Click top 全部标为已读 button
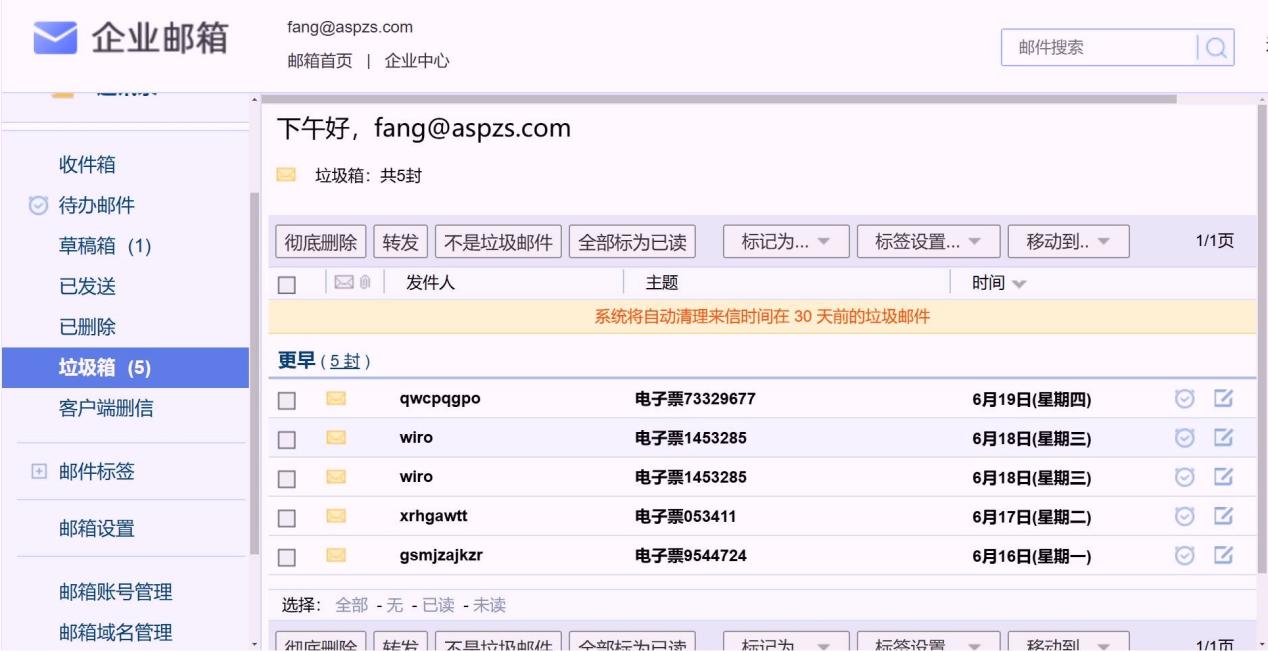 tap(632, 242)
